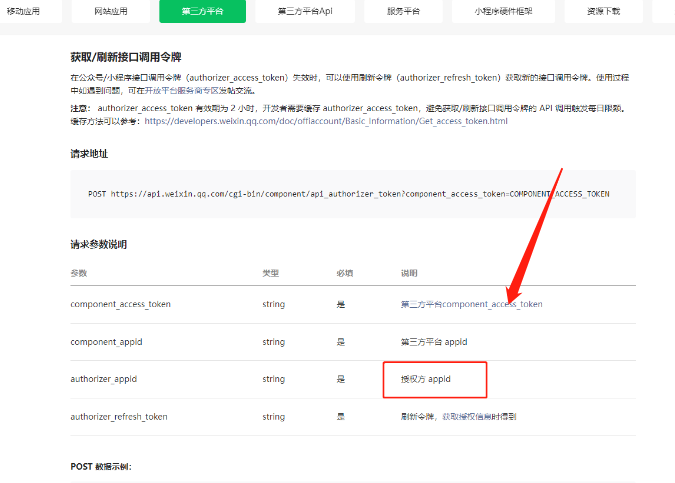The width and height of the screenshot is (675, 483).
Task: Click the 必填 column header
Action: coord(345,273)
